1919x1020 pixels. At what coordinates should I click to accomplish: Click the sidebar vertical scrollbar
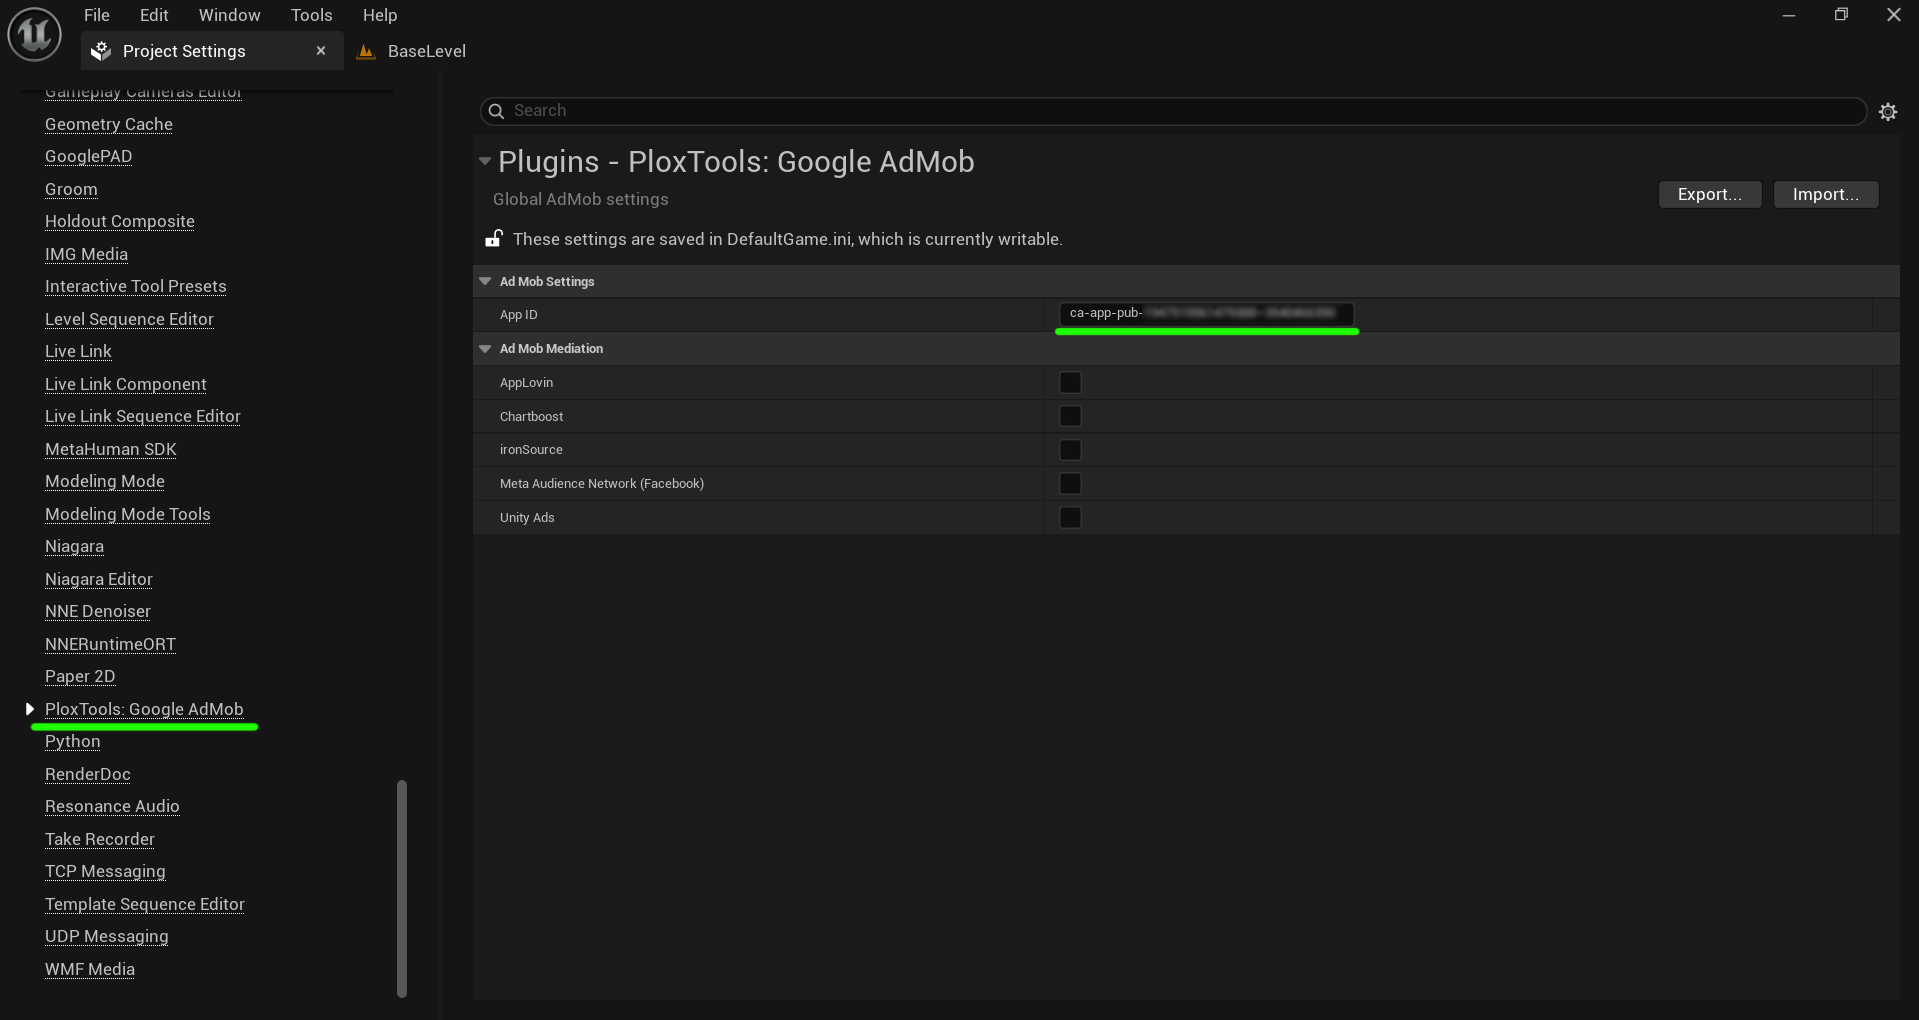click(x=402, y=887)
